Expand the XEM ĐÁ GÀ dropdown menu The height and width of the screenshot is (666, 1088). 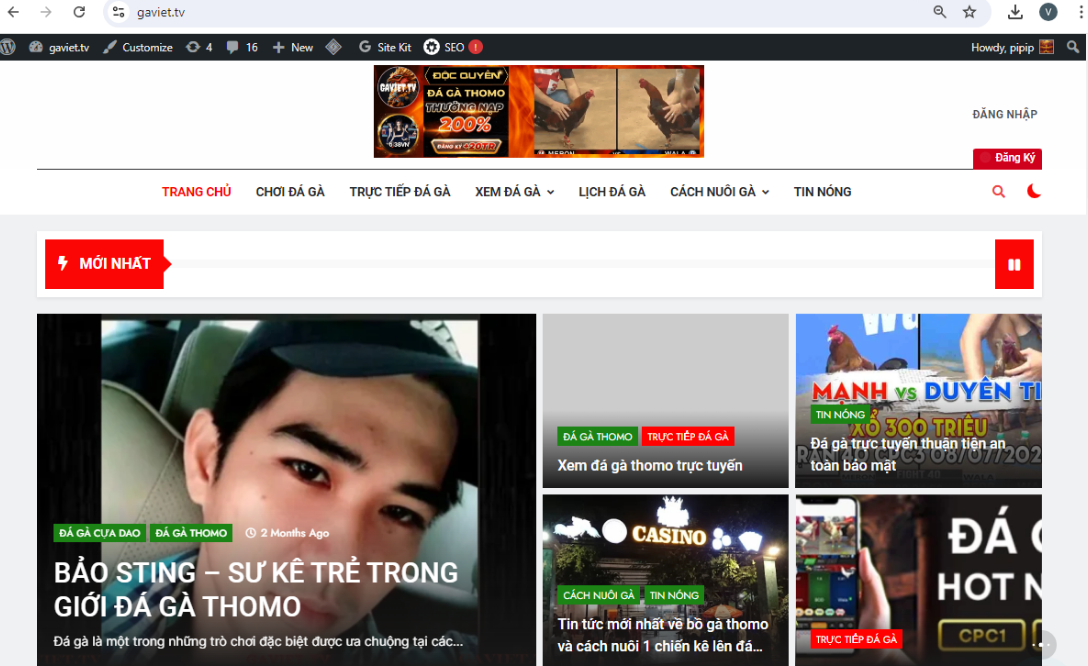point(514,191)
